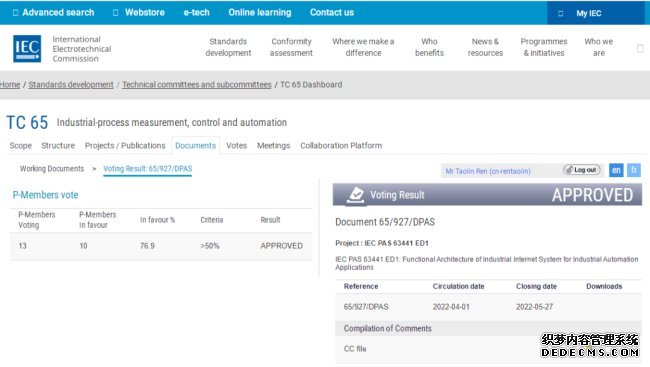Image resolution: width=650 pixels, height=367 pixels.
Task: Select the Meetings tab
Action: coord(273,146)
